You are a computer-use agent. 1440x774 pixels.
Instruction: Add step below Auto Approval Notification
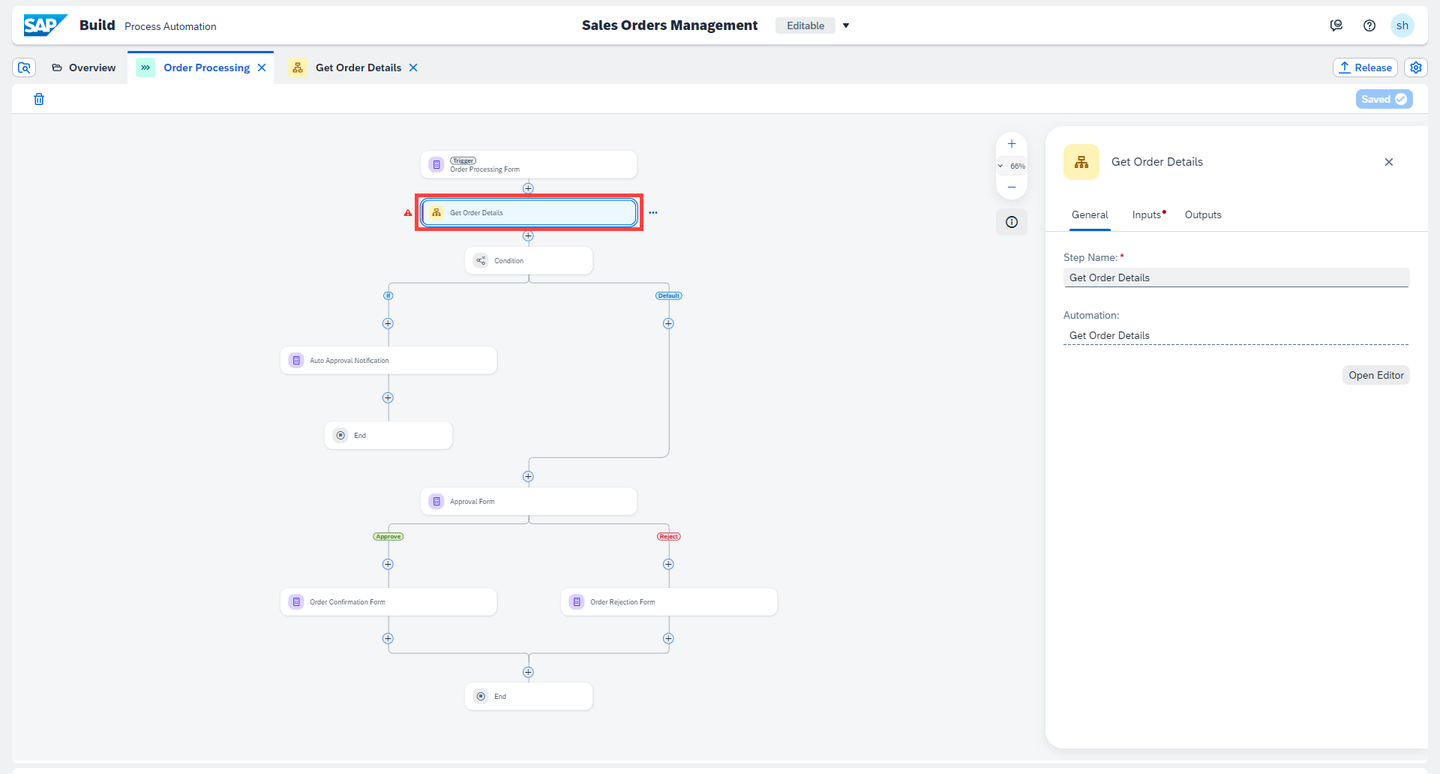[388, 398]
